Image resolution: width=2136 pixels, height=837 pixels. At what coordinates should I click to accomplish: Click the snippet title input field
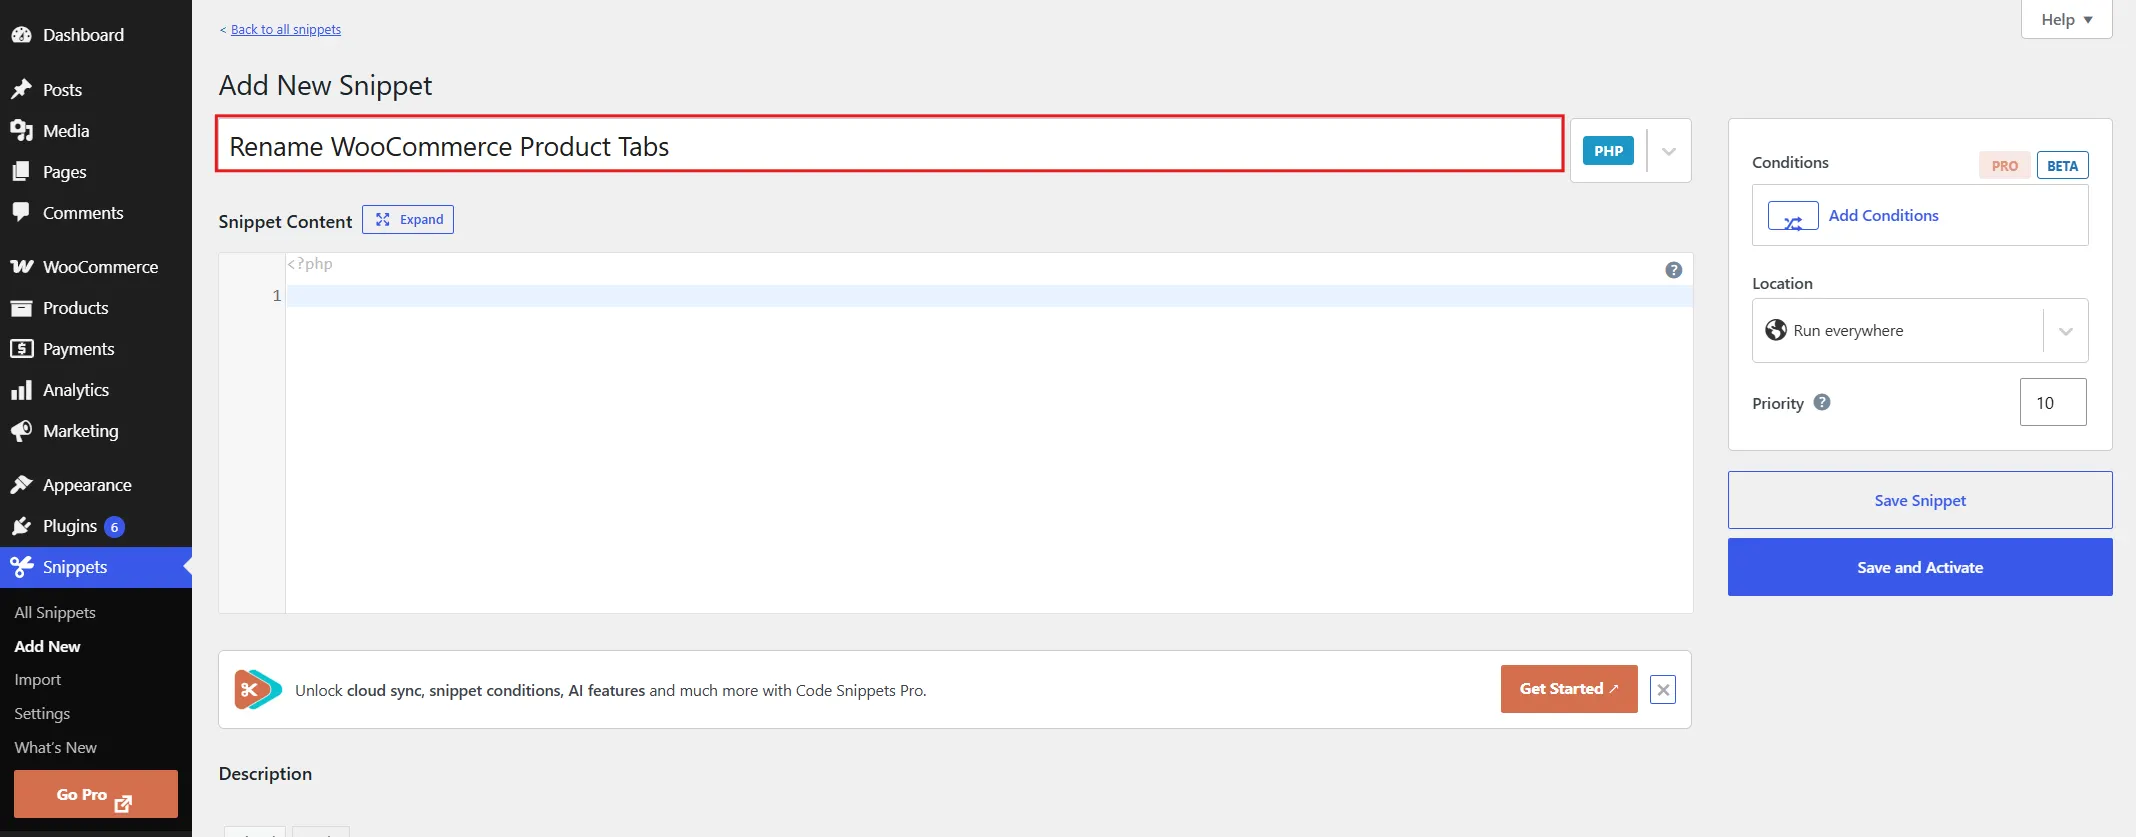tap(890, 144)
